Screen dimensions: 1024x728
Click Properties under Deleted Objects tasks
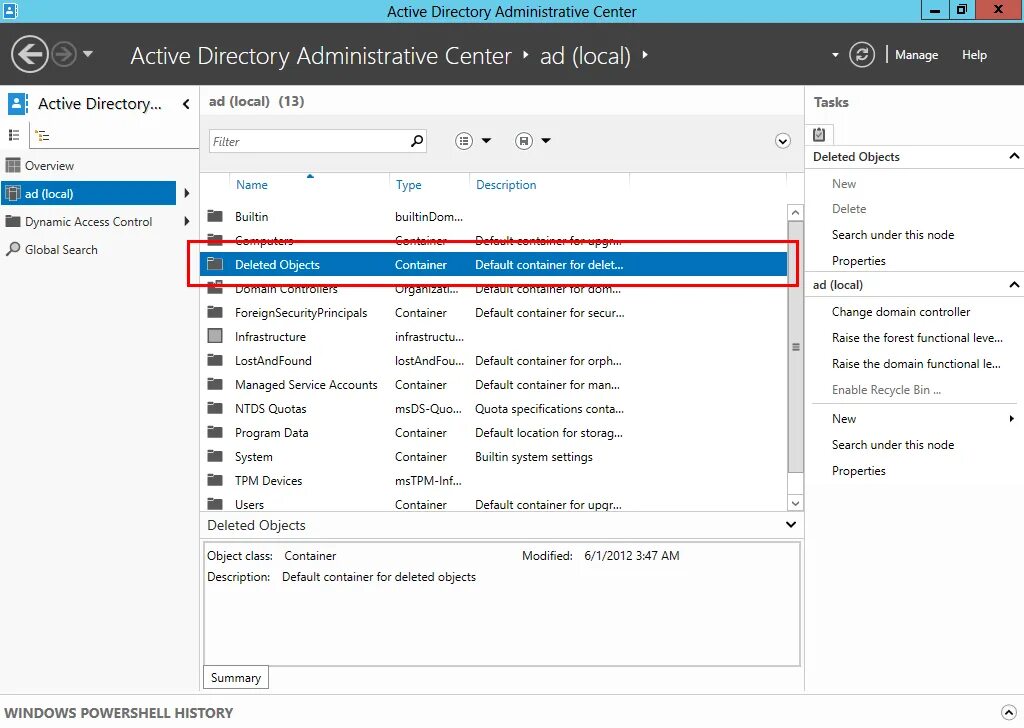859,261
